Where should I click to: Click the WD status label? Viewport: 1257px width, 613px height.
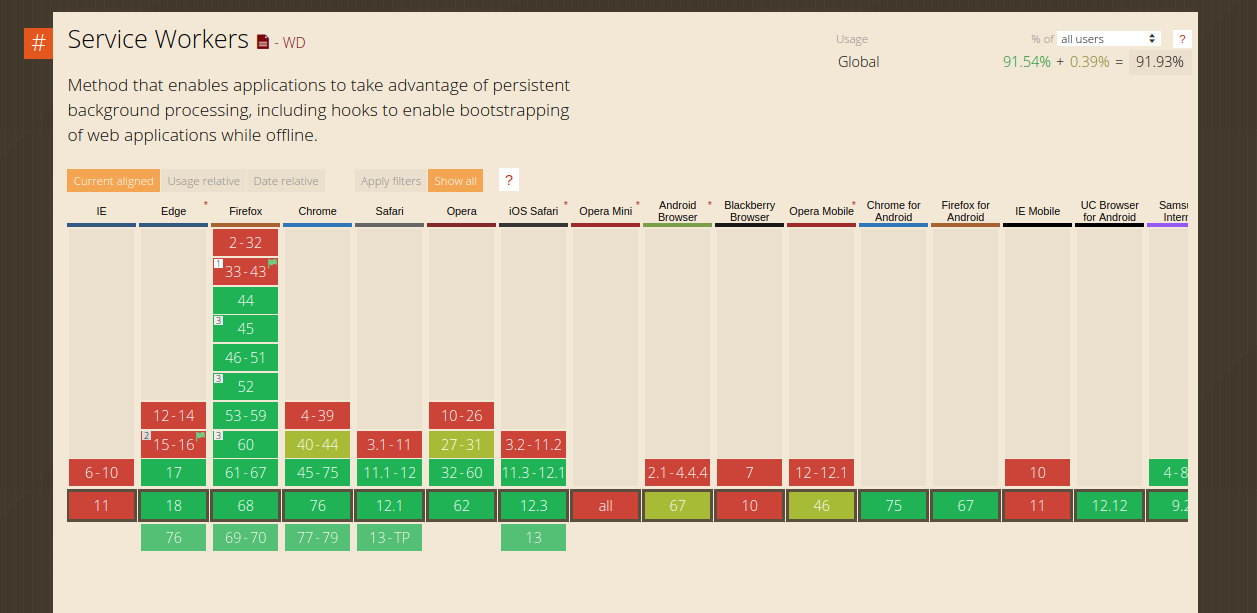(294, 43)
